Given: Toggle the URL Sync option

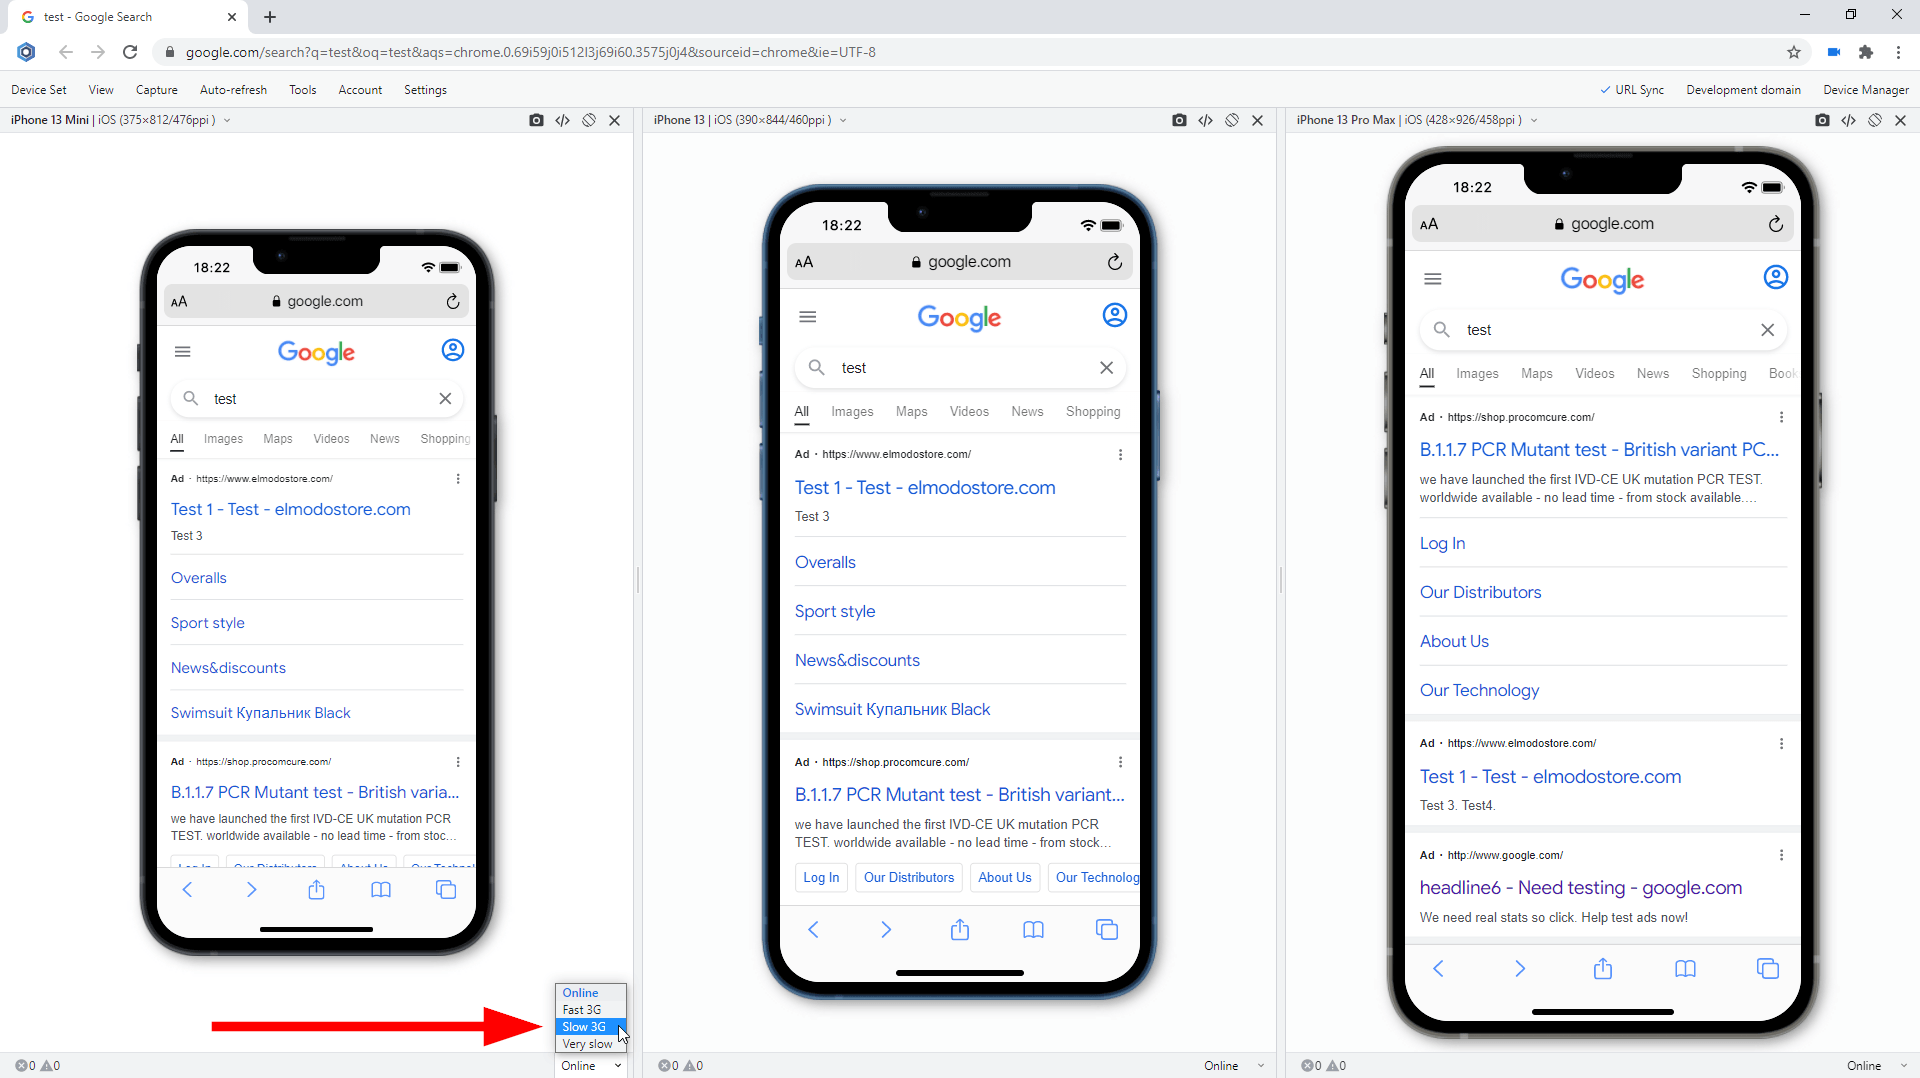Looking at the screenshot, I should tap(1632, 90).
